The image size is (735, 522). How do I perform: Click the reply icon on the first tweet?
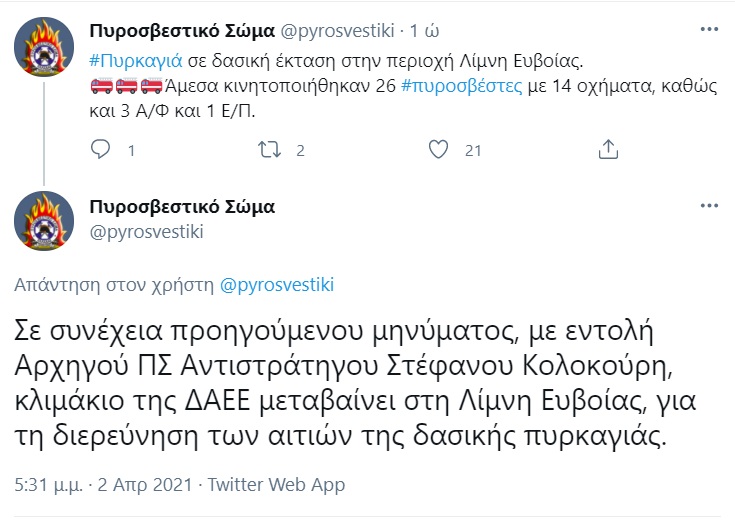point(100,149)
